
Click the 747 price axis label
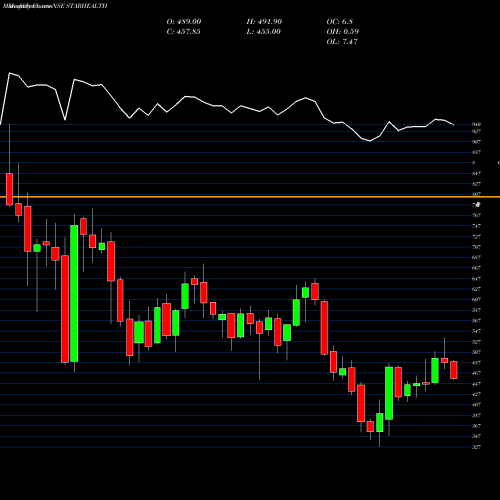pyautogui.click(x=476, y=226)
